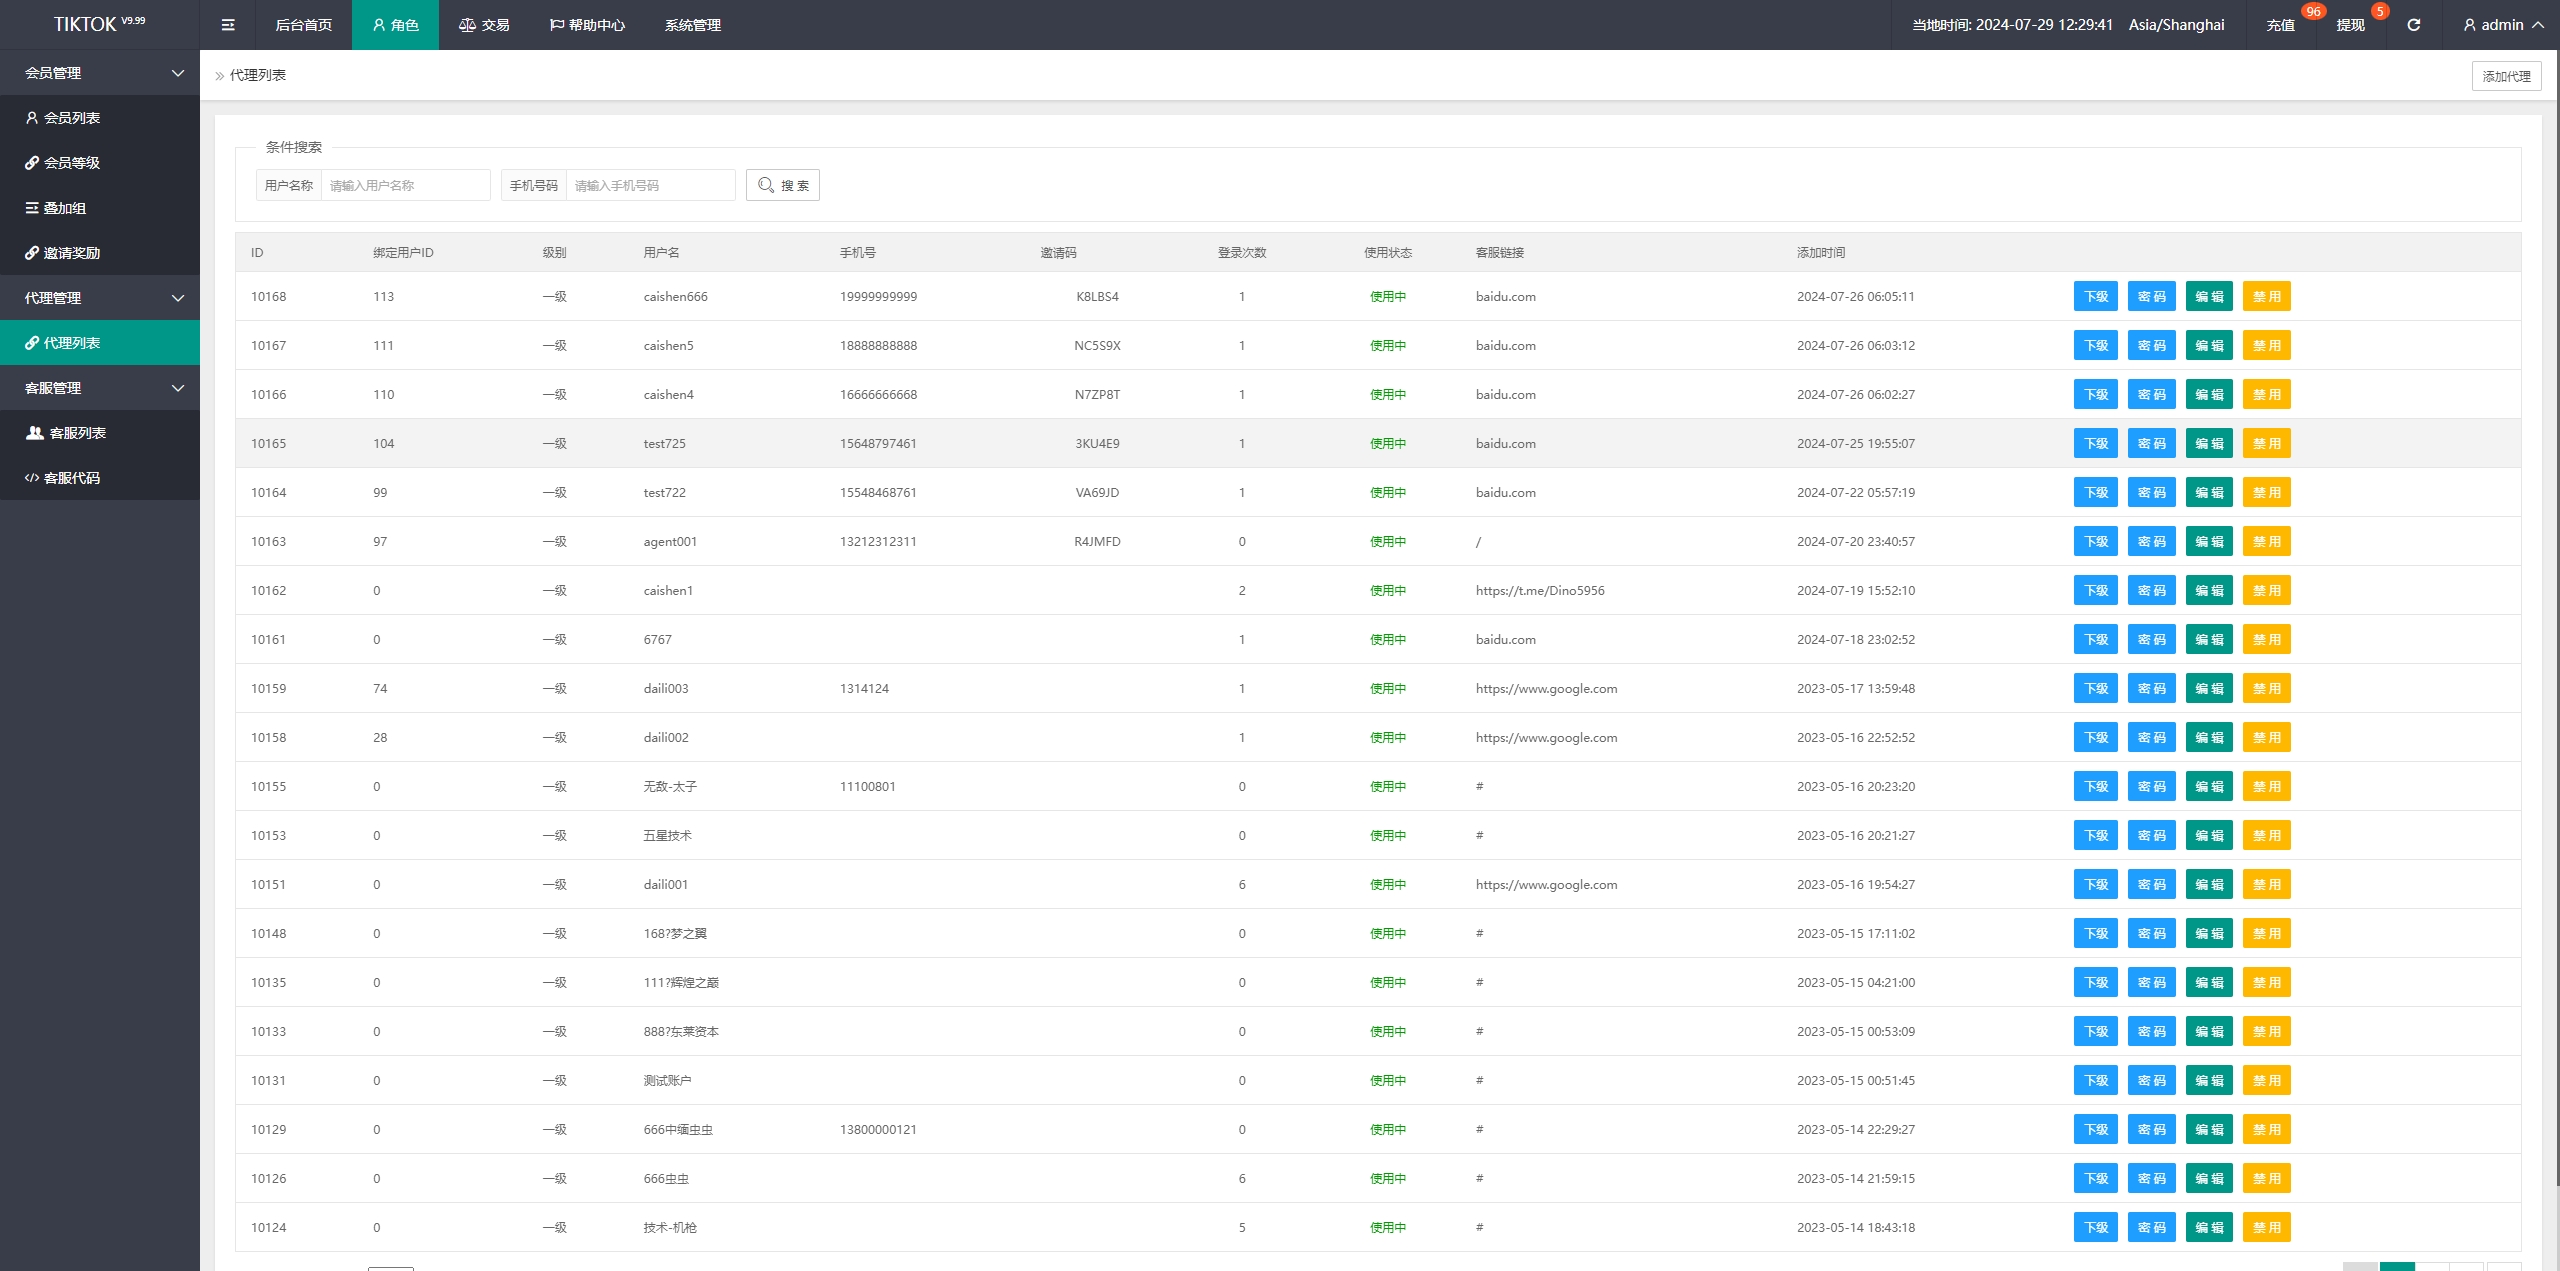Click edit button for agent caishen666
Screen dimensions: 2560x1271
point(2209,296)
